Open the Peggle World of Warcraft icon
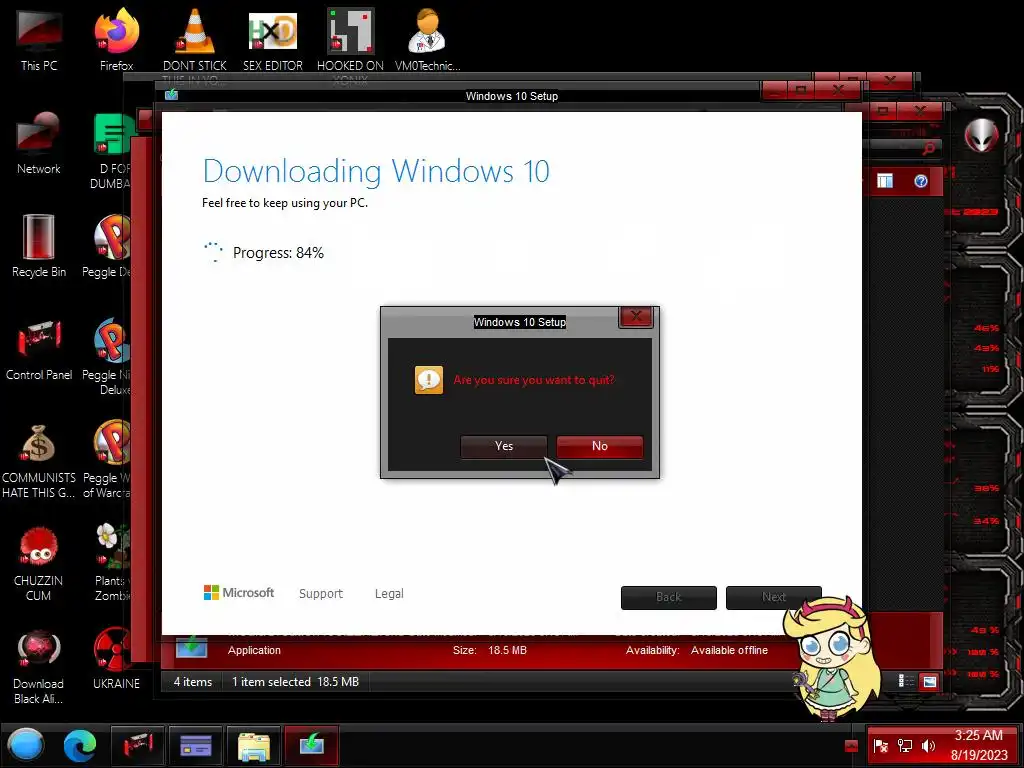1024x768 pixels. 108,459
